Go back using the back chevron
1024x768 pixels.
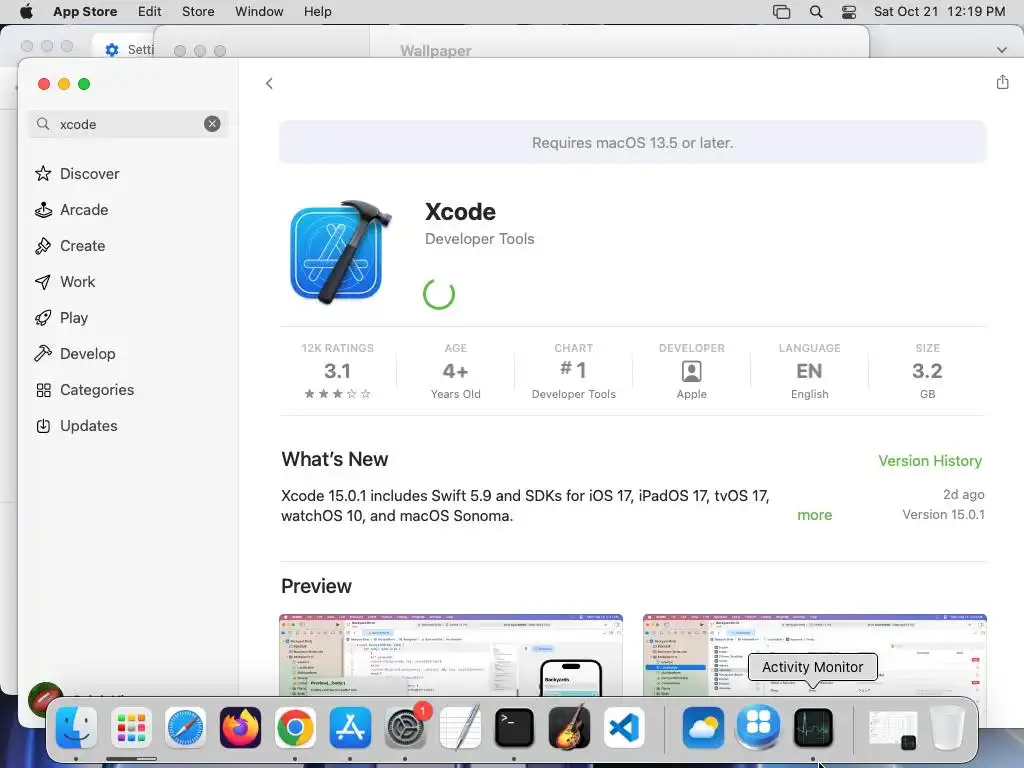point(269,84)
